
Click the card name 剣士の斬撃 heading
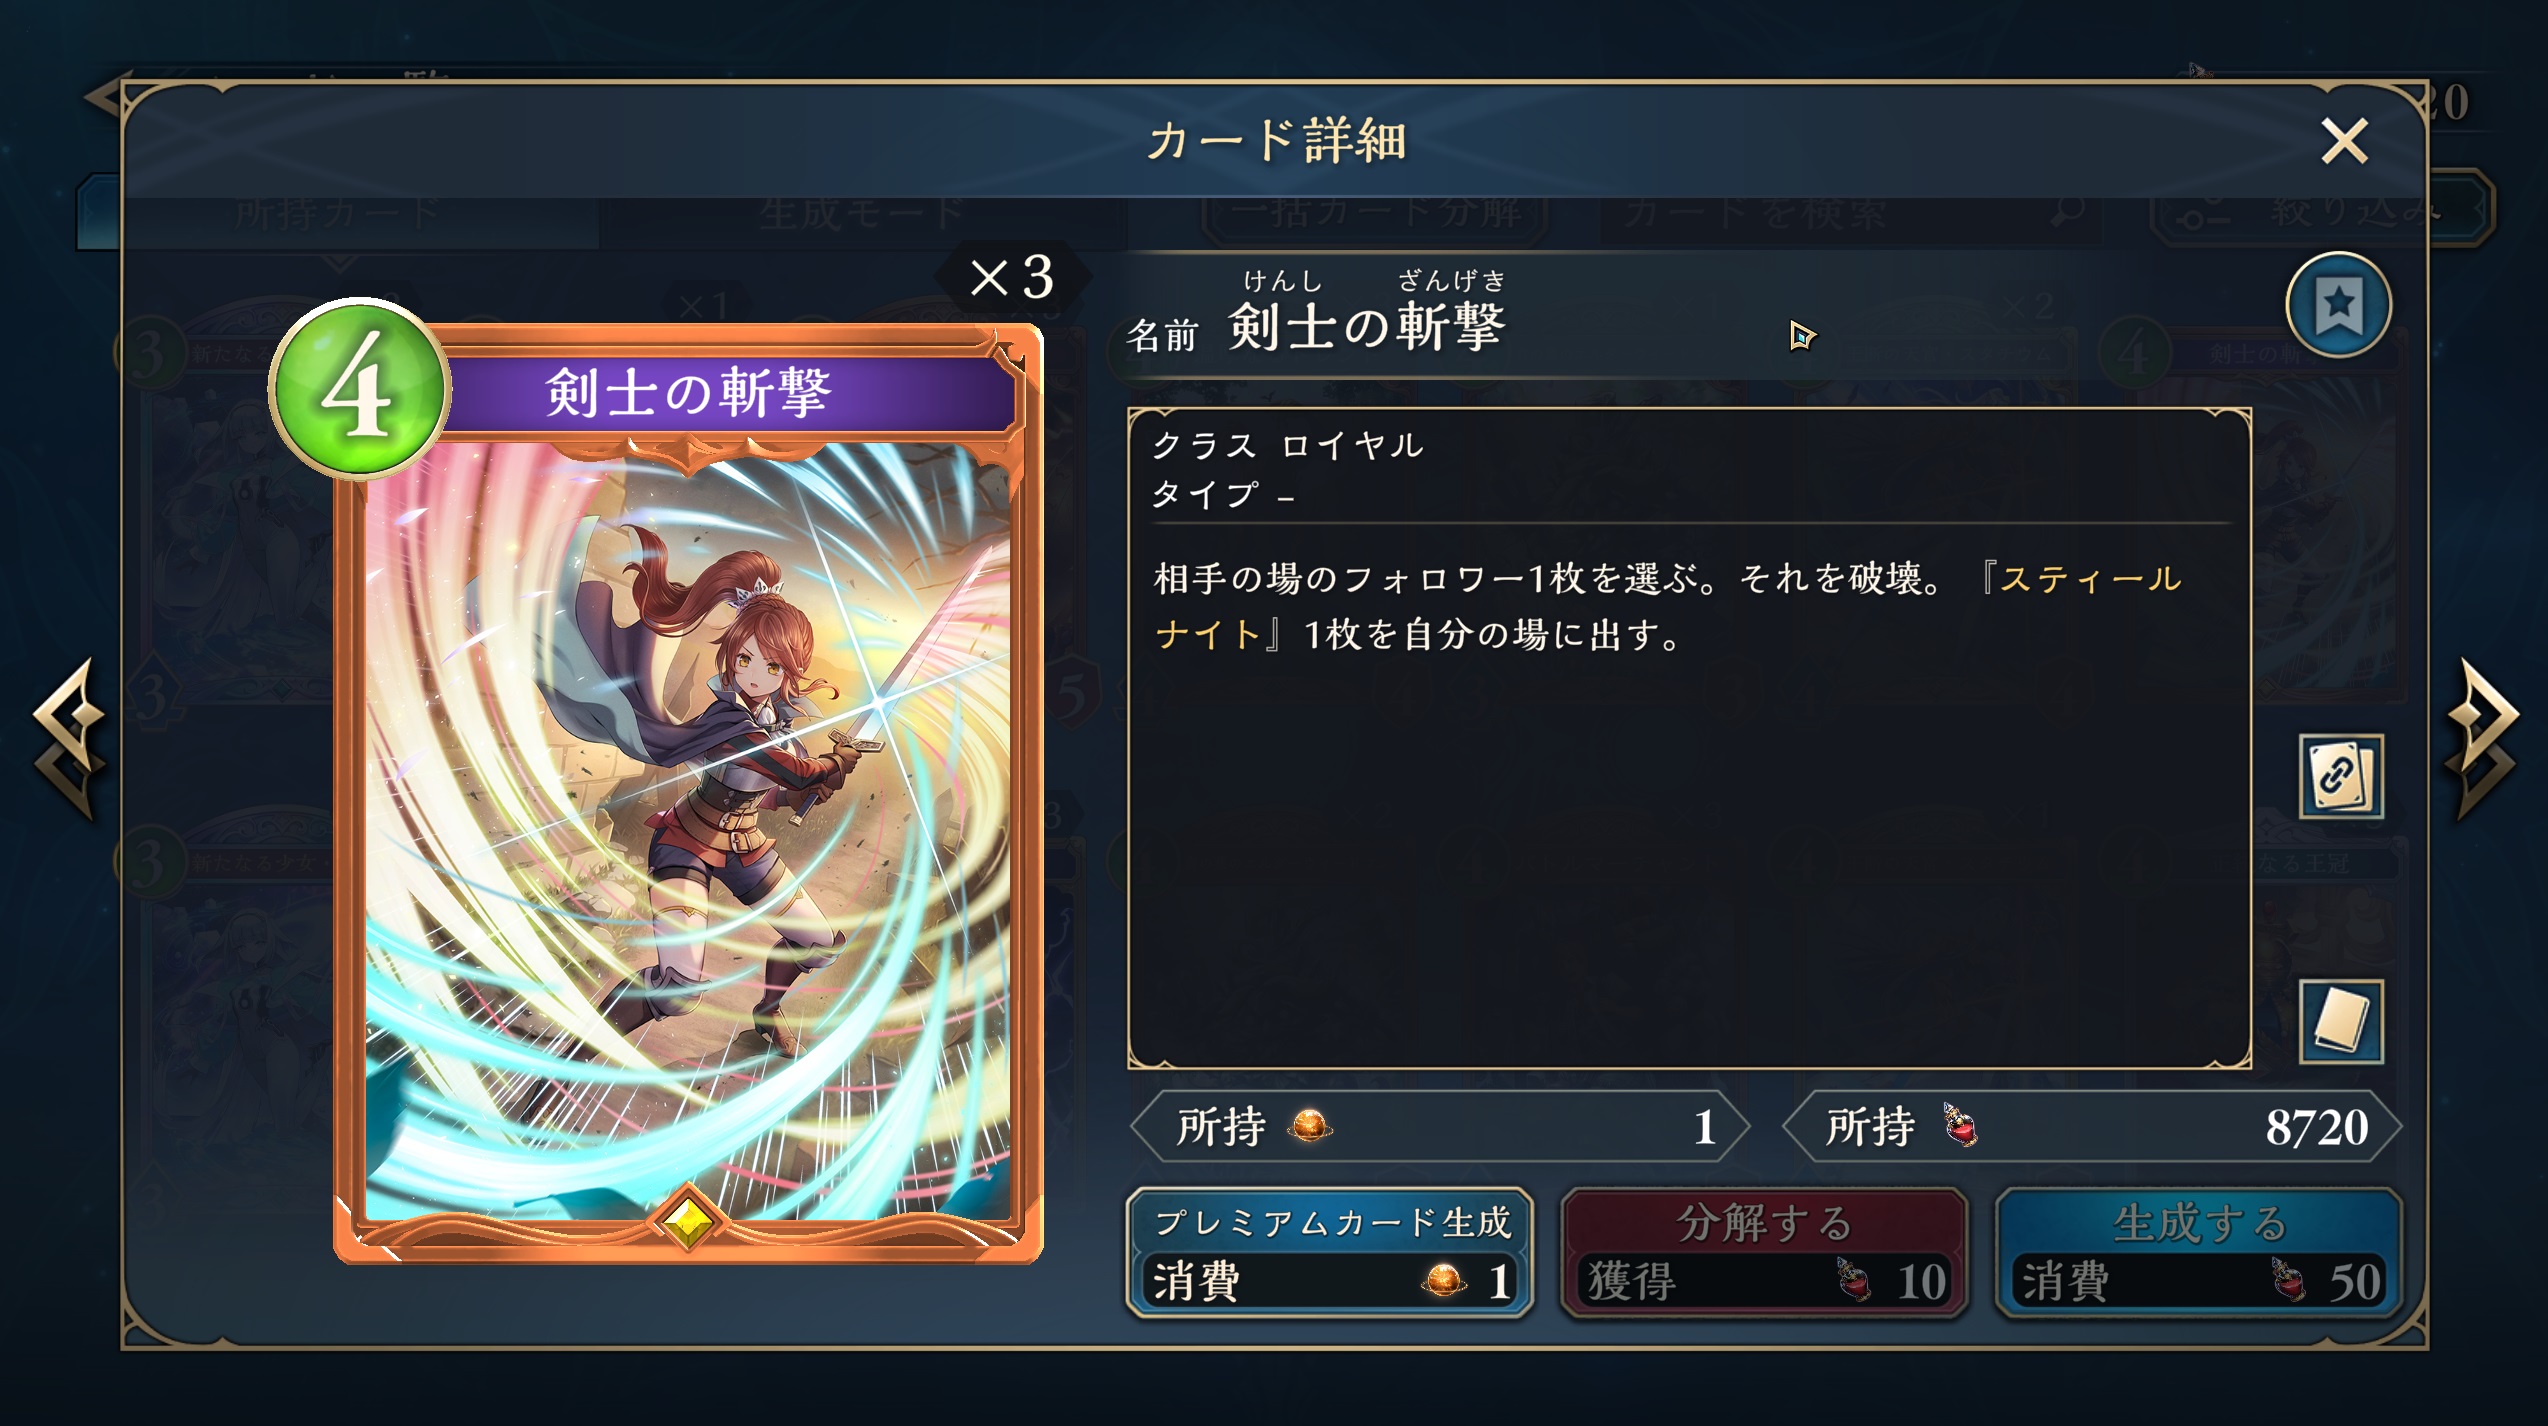point(1367,326)
